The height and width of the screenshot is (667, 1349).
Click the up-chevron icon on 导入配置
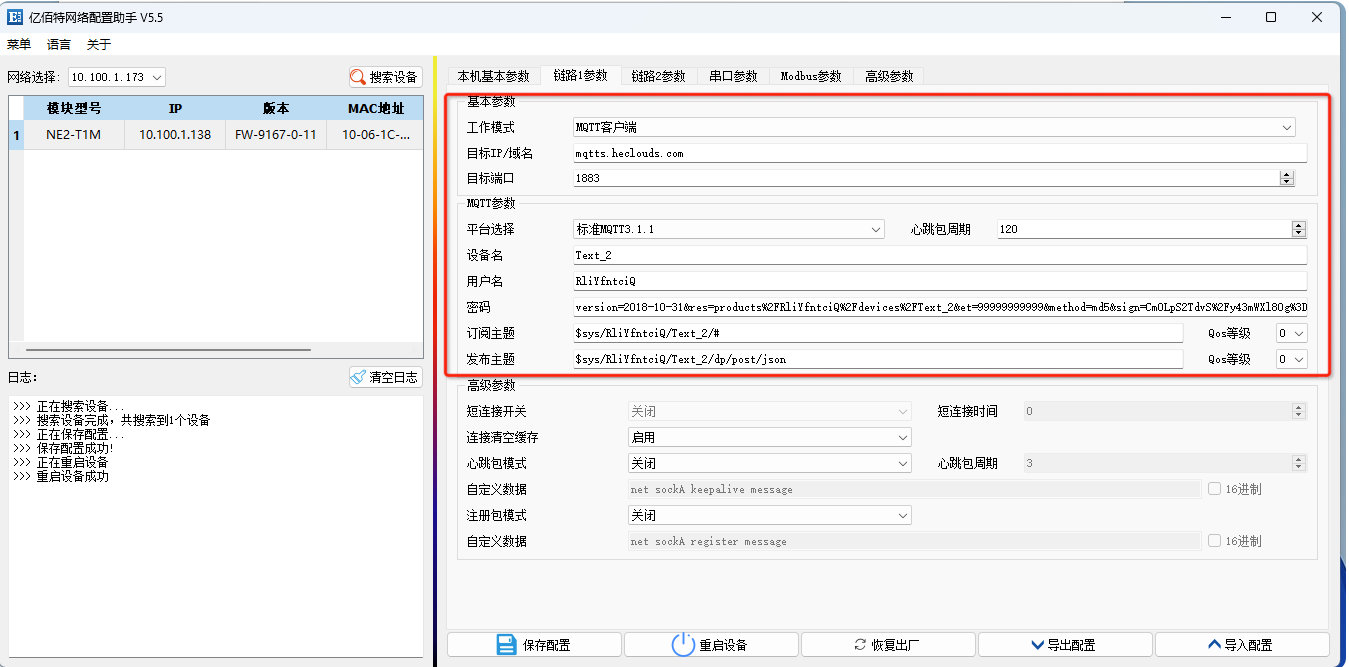[x=1213, y=644]
